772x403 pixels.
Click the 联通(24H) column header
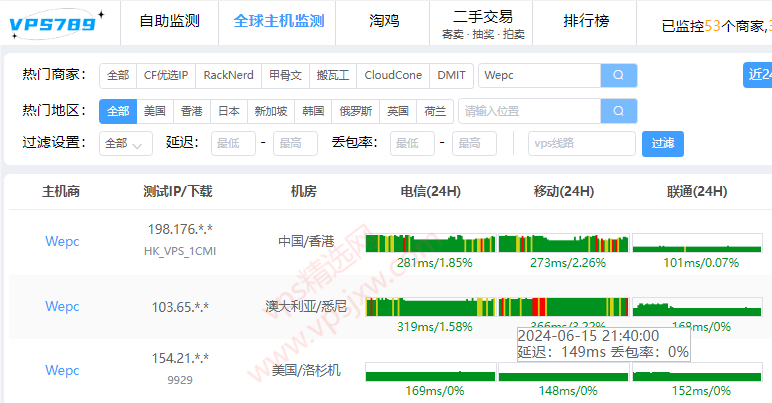coord(697,191)
